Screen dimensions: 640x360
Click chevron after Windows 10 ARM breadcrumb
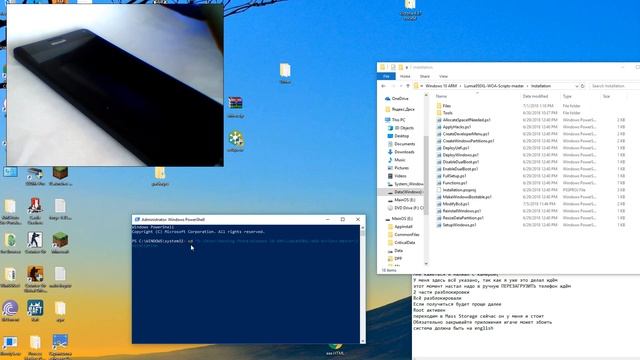[x=460, y=86]
